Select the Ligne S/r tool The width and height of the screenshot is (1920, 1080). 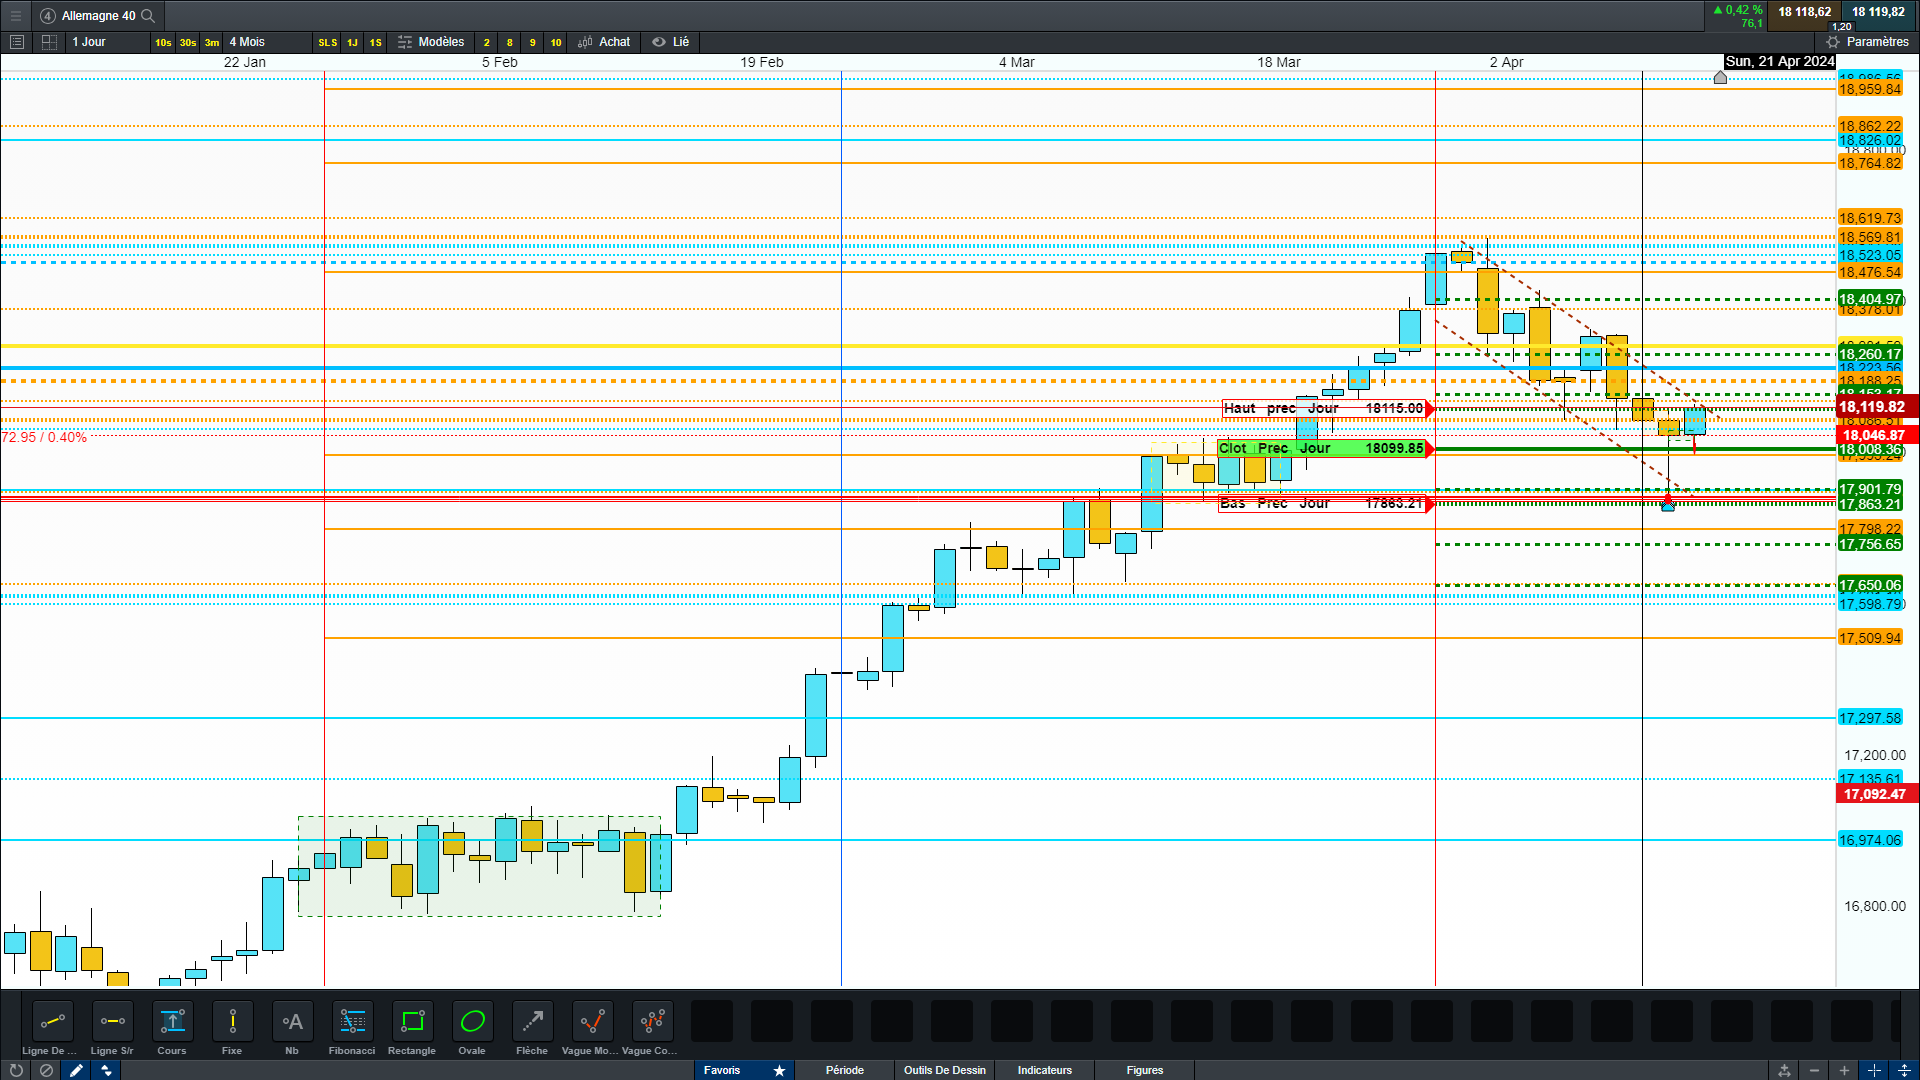coord(112,1022)
